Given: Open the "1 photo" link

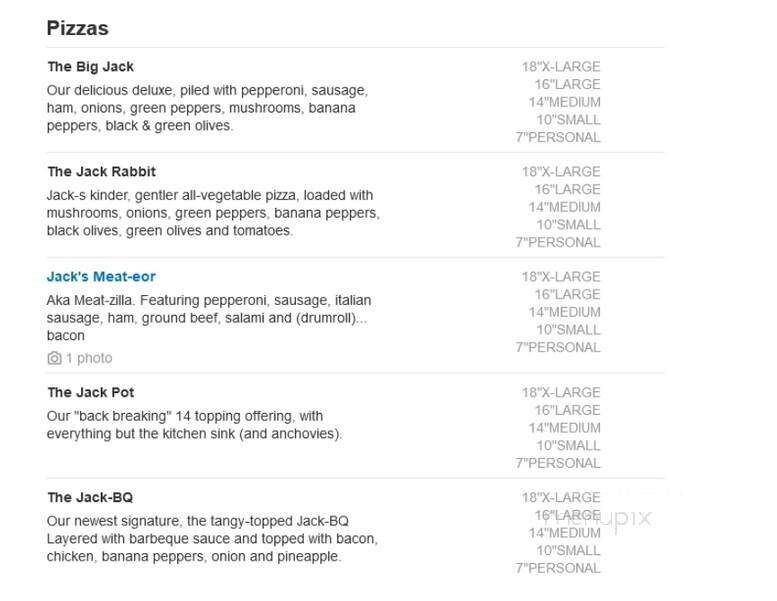Looking at the screenshot, I should click(x=88, y=358).
